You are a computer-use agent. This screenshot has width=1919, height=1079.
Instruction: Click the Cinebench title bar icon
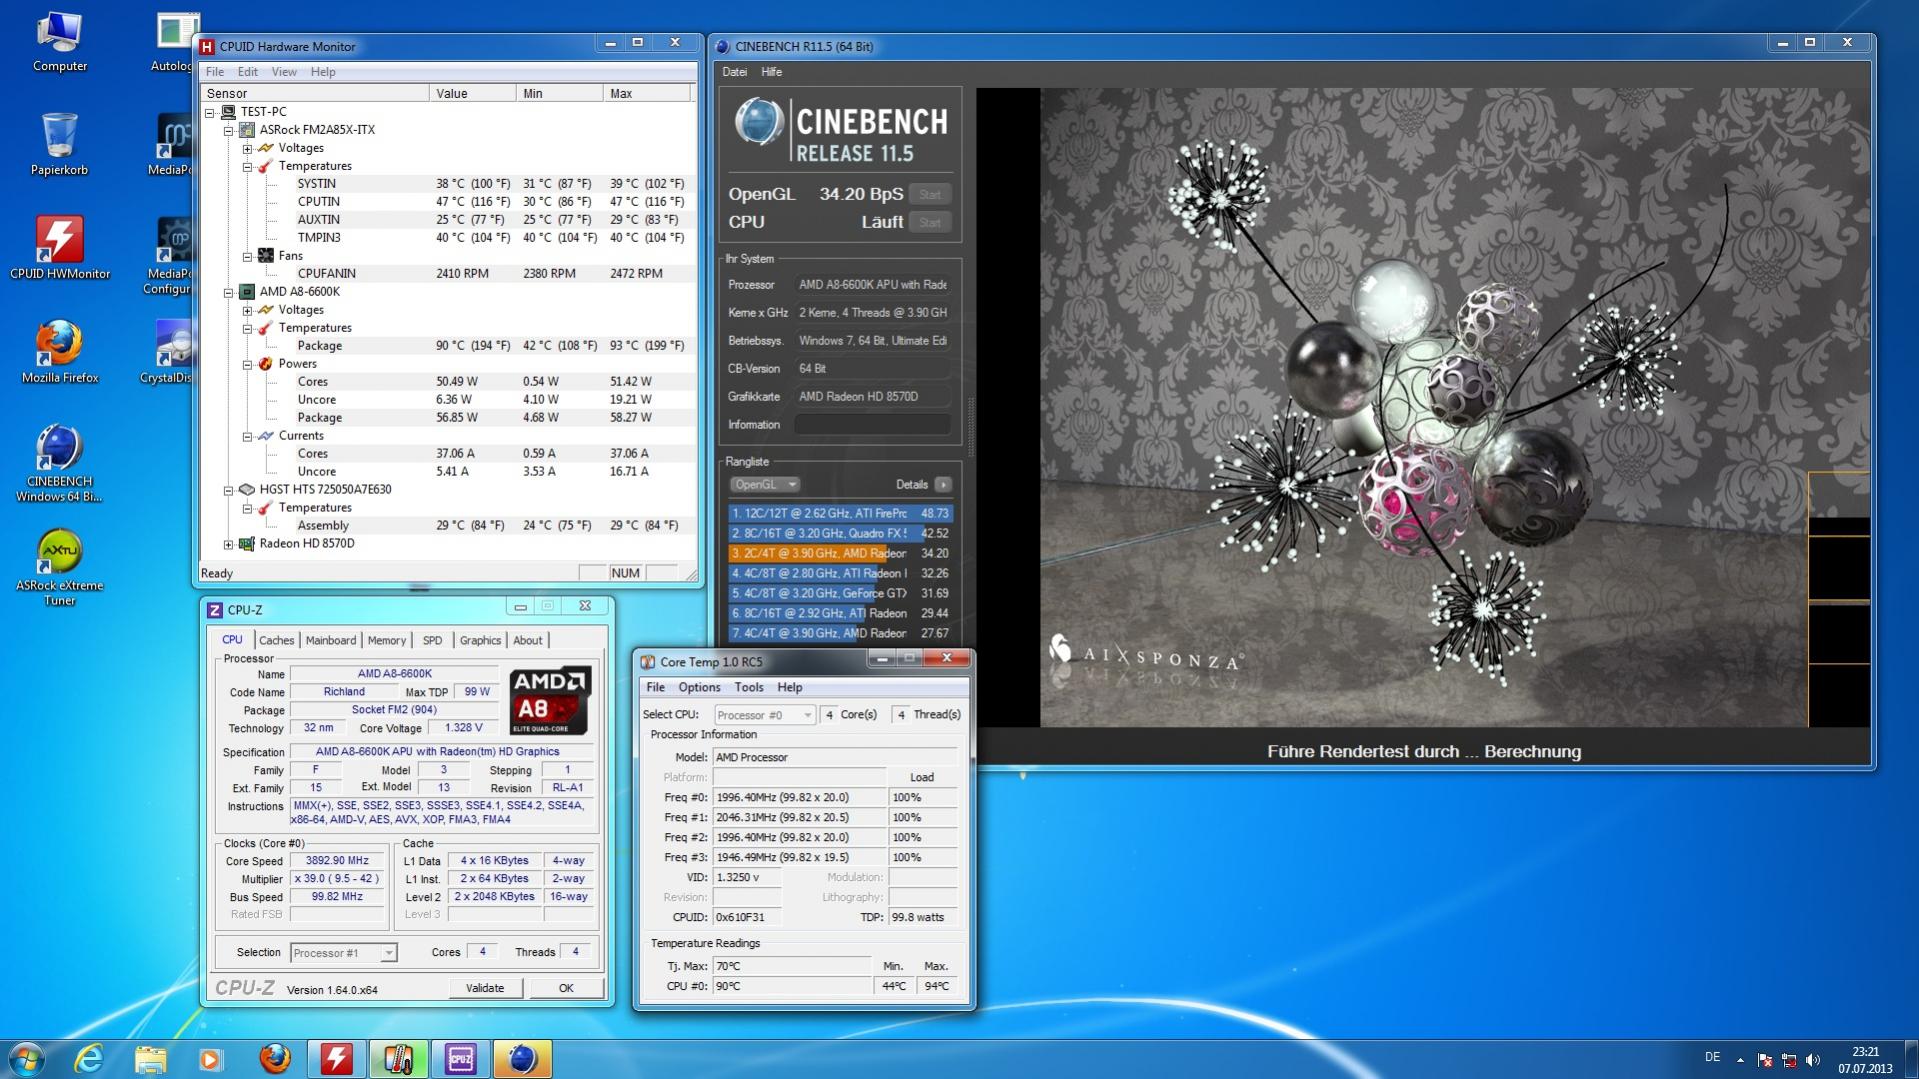pyautogui.click(x=723, y=46)
